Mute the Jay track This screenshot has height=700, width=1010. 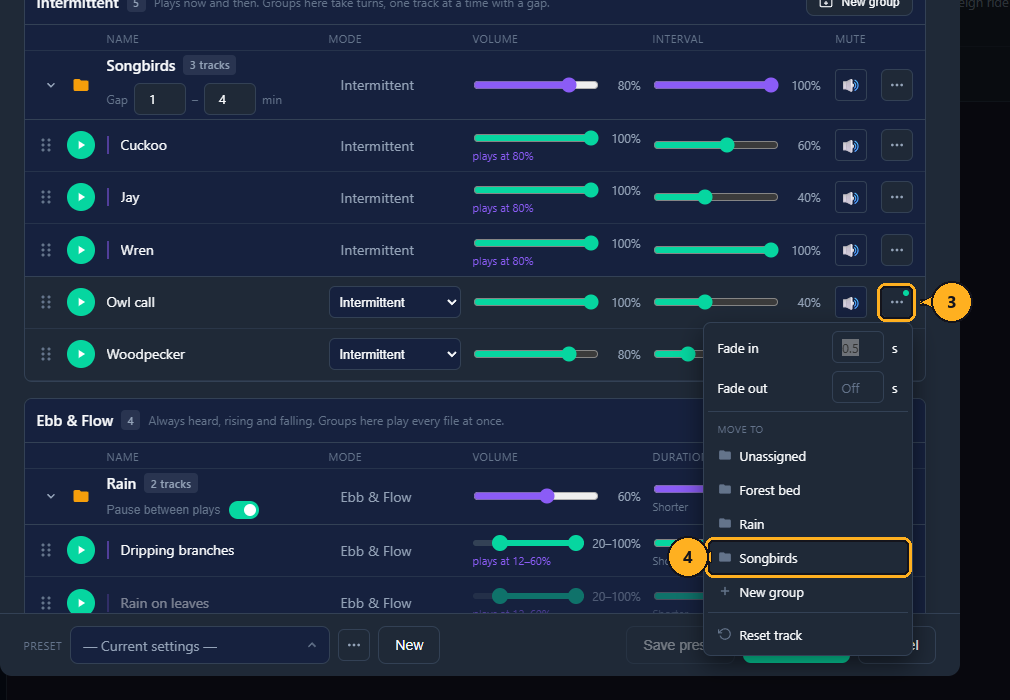point(850,198)
